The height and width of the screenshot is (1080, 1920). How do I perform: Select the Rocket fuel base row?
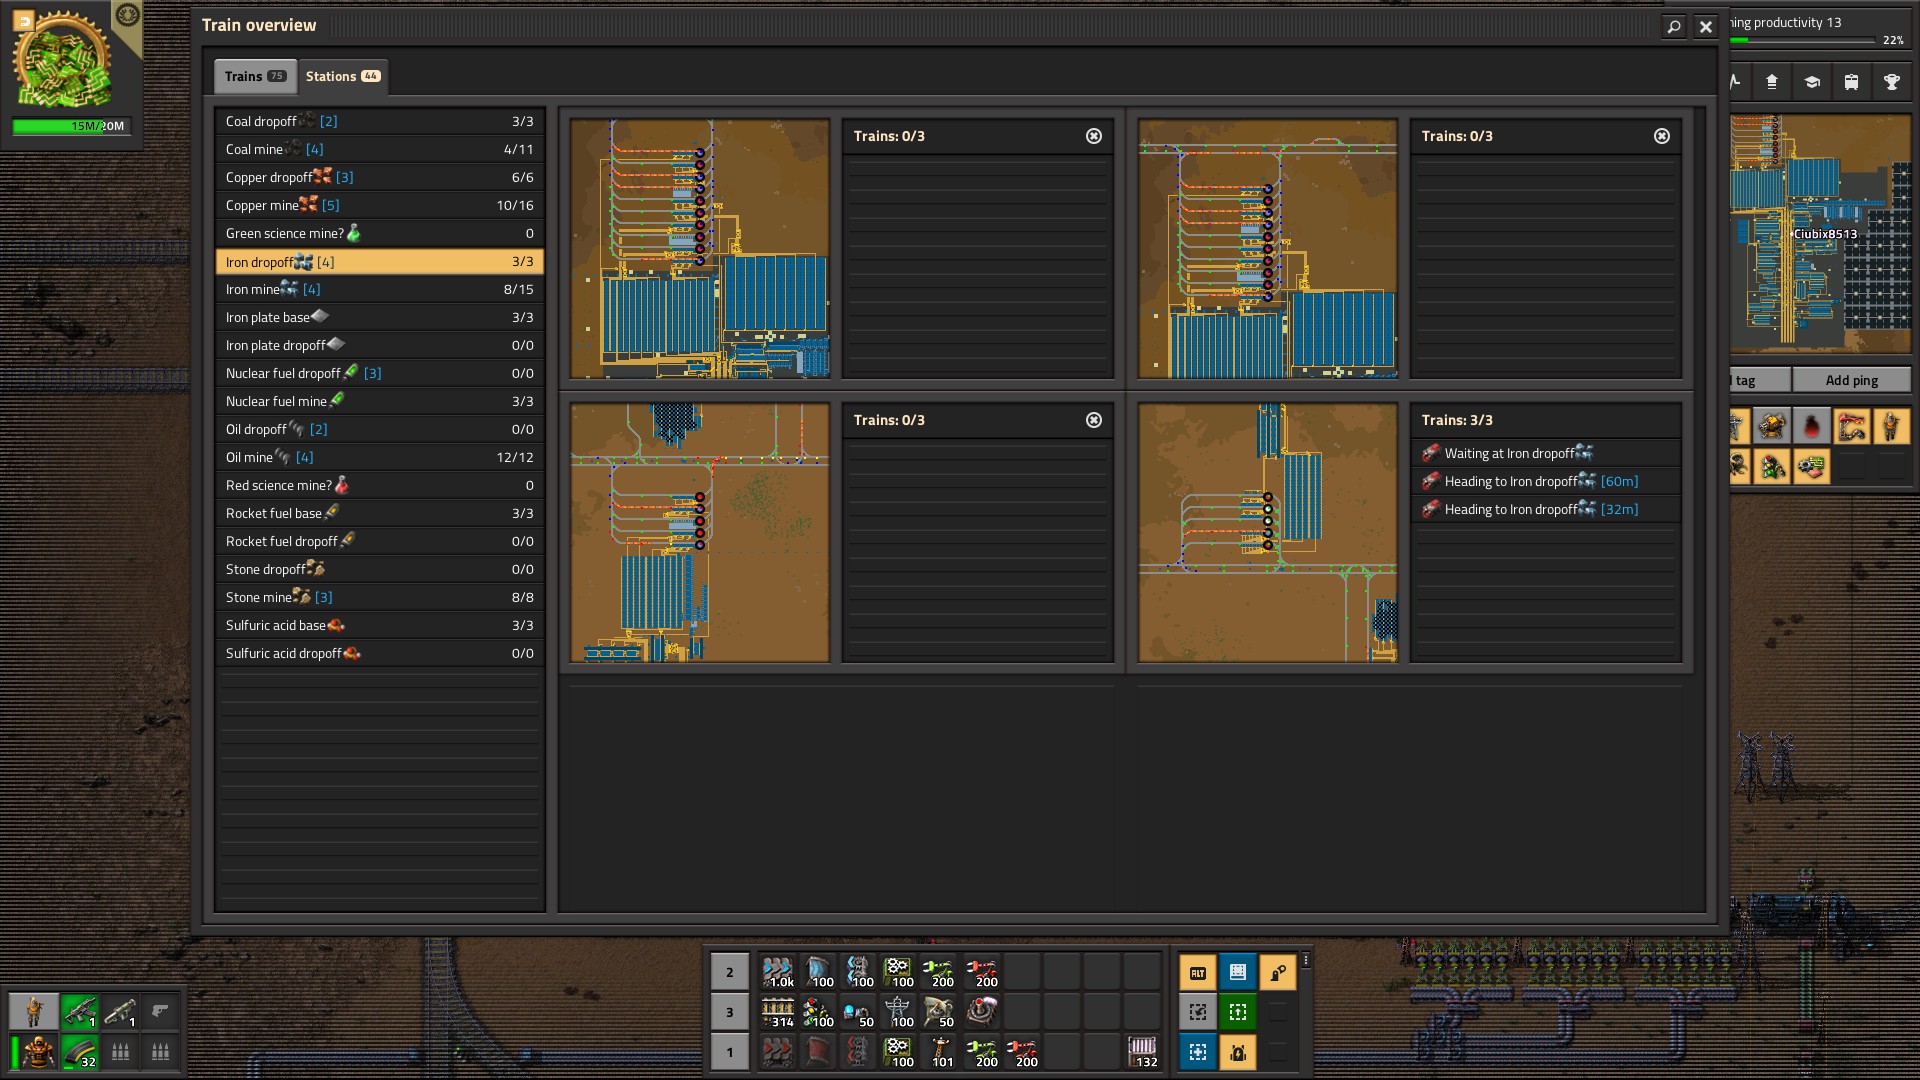(380, 513)
